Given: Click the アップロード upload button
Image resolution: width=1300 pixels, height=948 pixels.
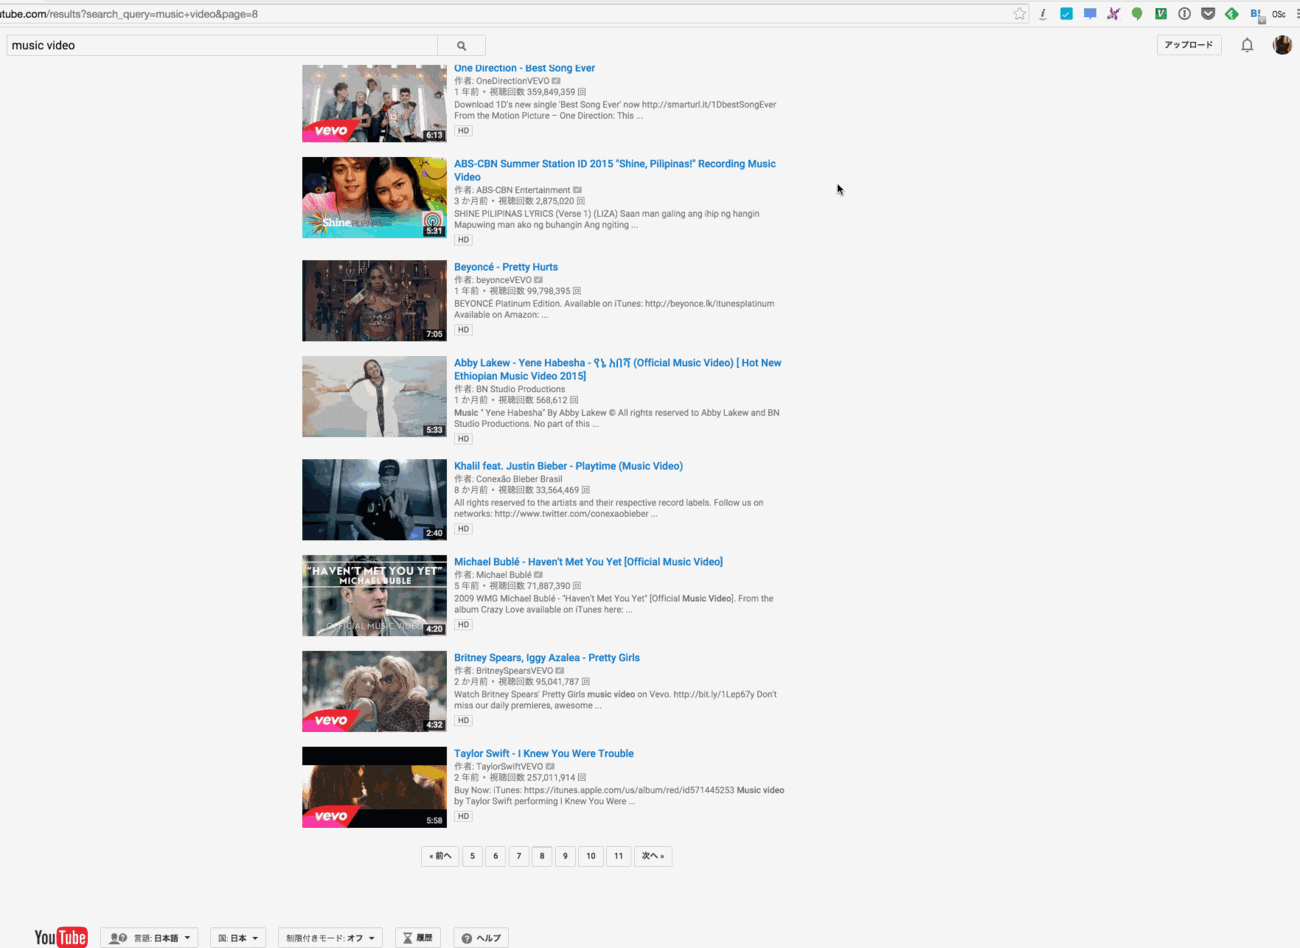Looking at the screenshot, I should pos(1188,45).
